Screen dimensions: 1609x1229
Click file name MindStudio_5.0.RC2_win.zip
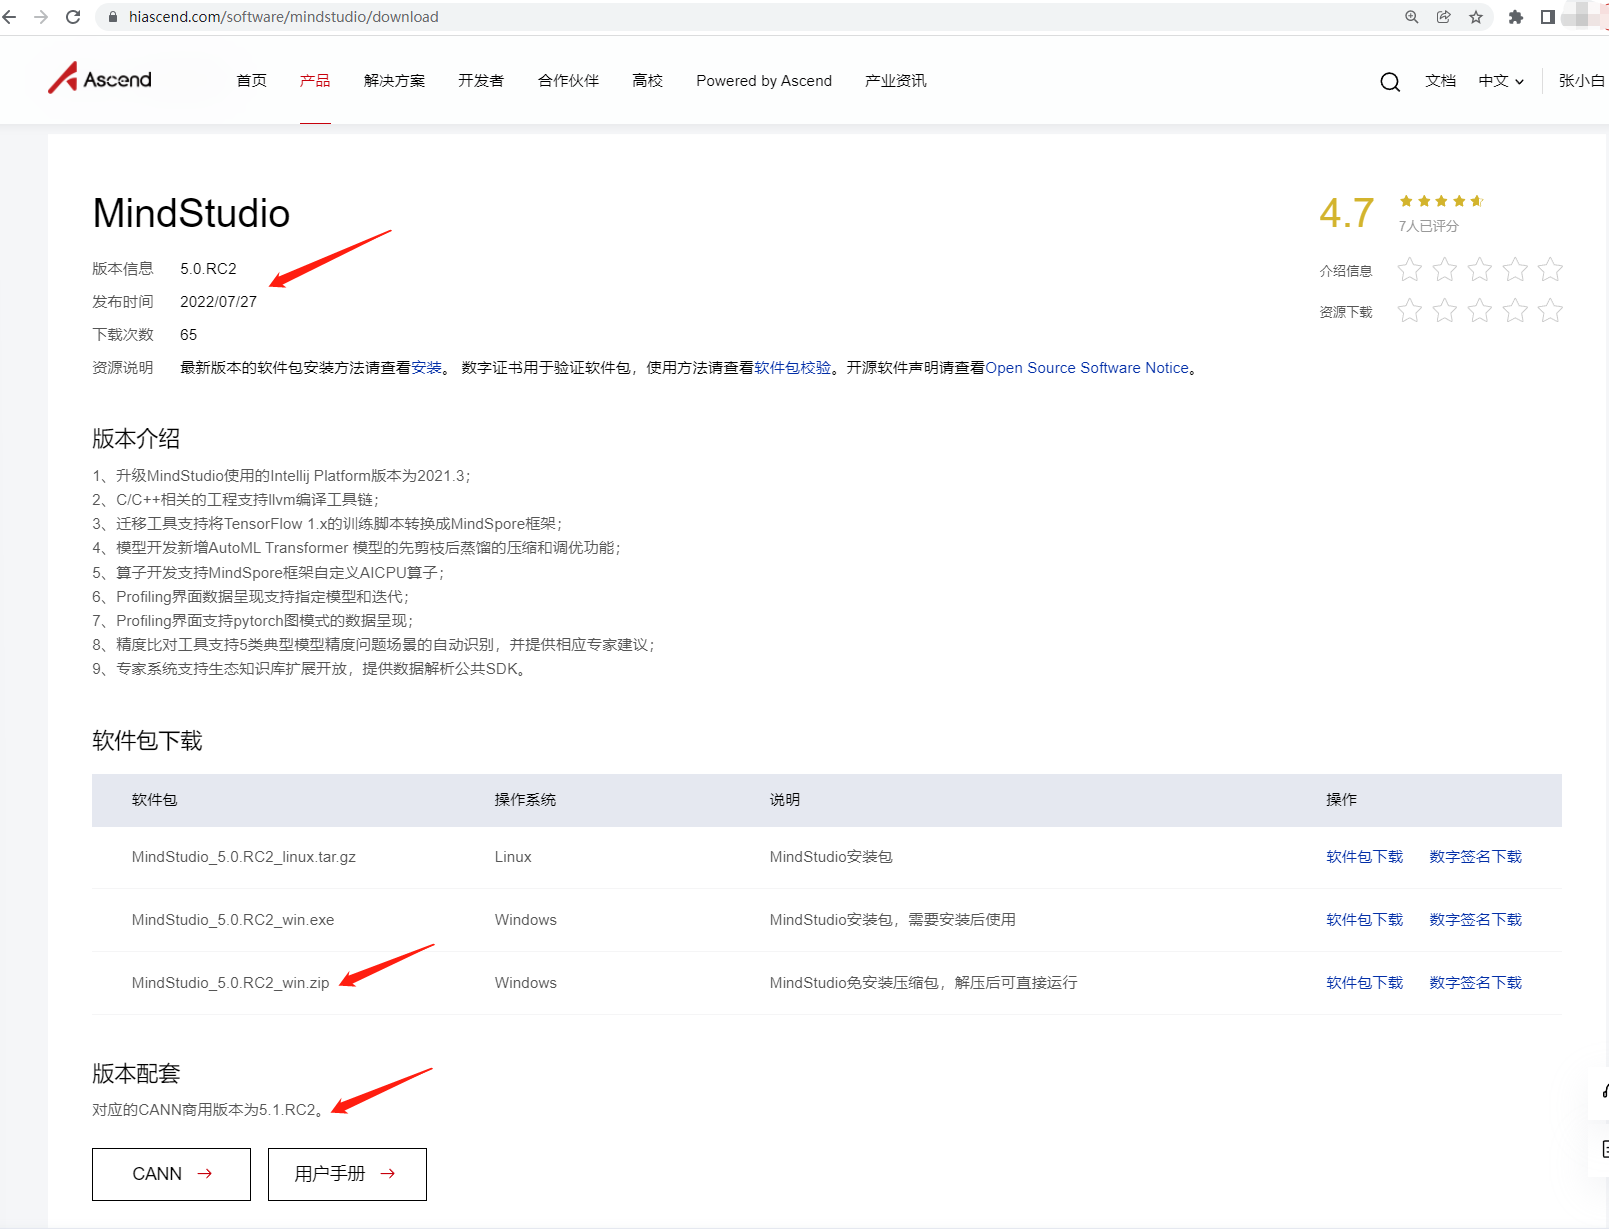(x=230, y=983)
